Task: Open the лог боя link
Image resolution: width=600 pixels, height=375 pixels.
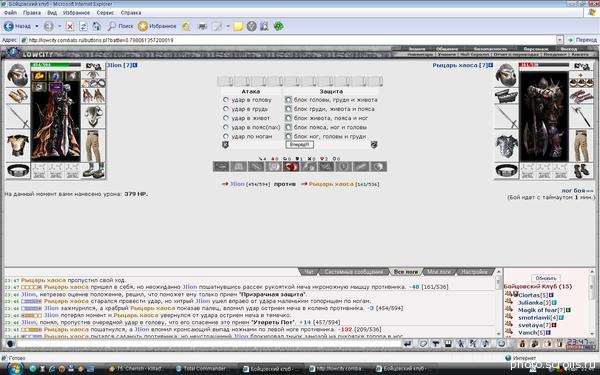Action: point(577,190)
